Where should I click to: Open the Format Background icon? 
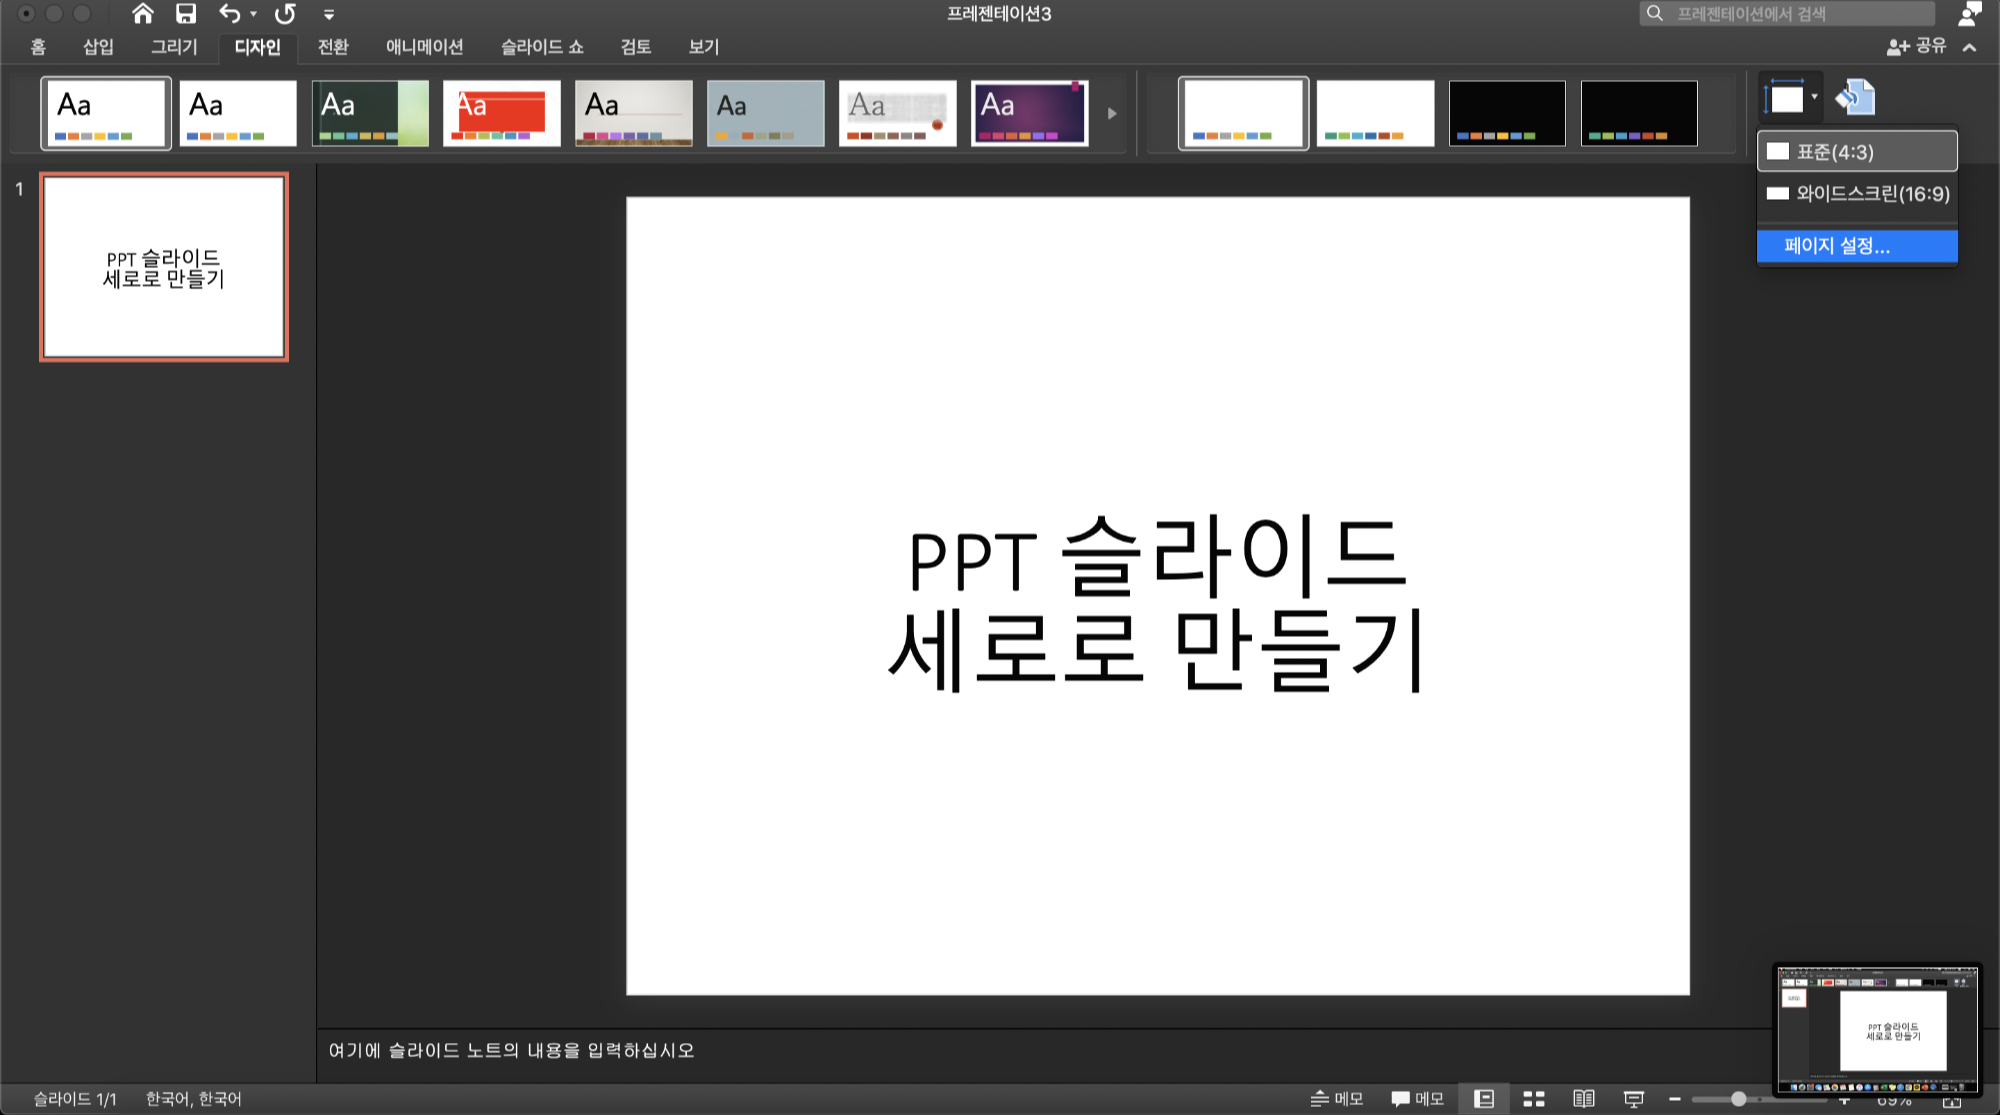[x=1855, y=97]
